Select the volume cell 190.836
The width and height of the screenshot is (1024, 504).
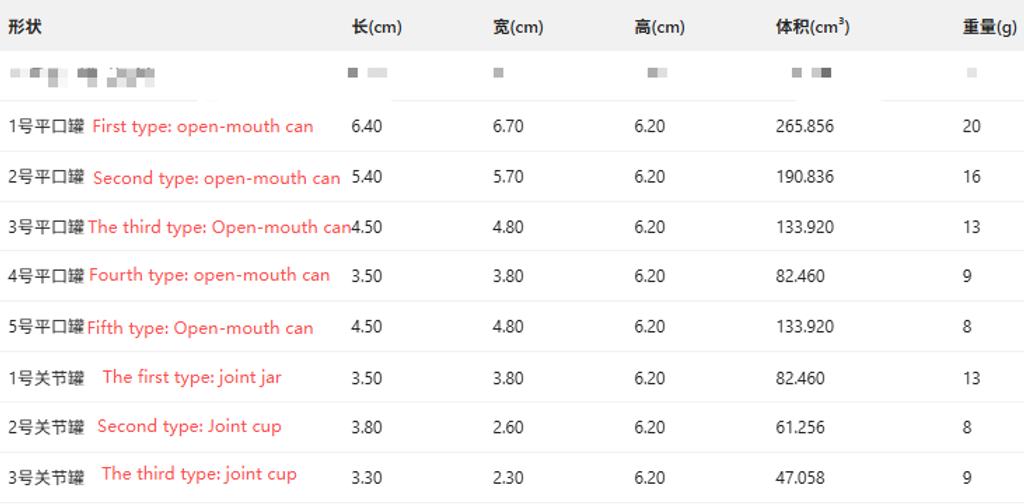click(x=804, y=177)
